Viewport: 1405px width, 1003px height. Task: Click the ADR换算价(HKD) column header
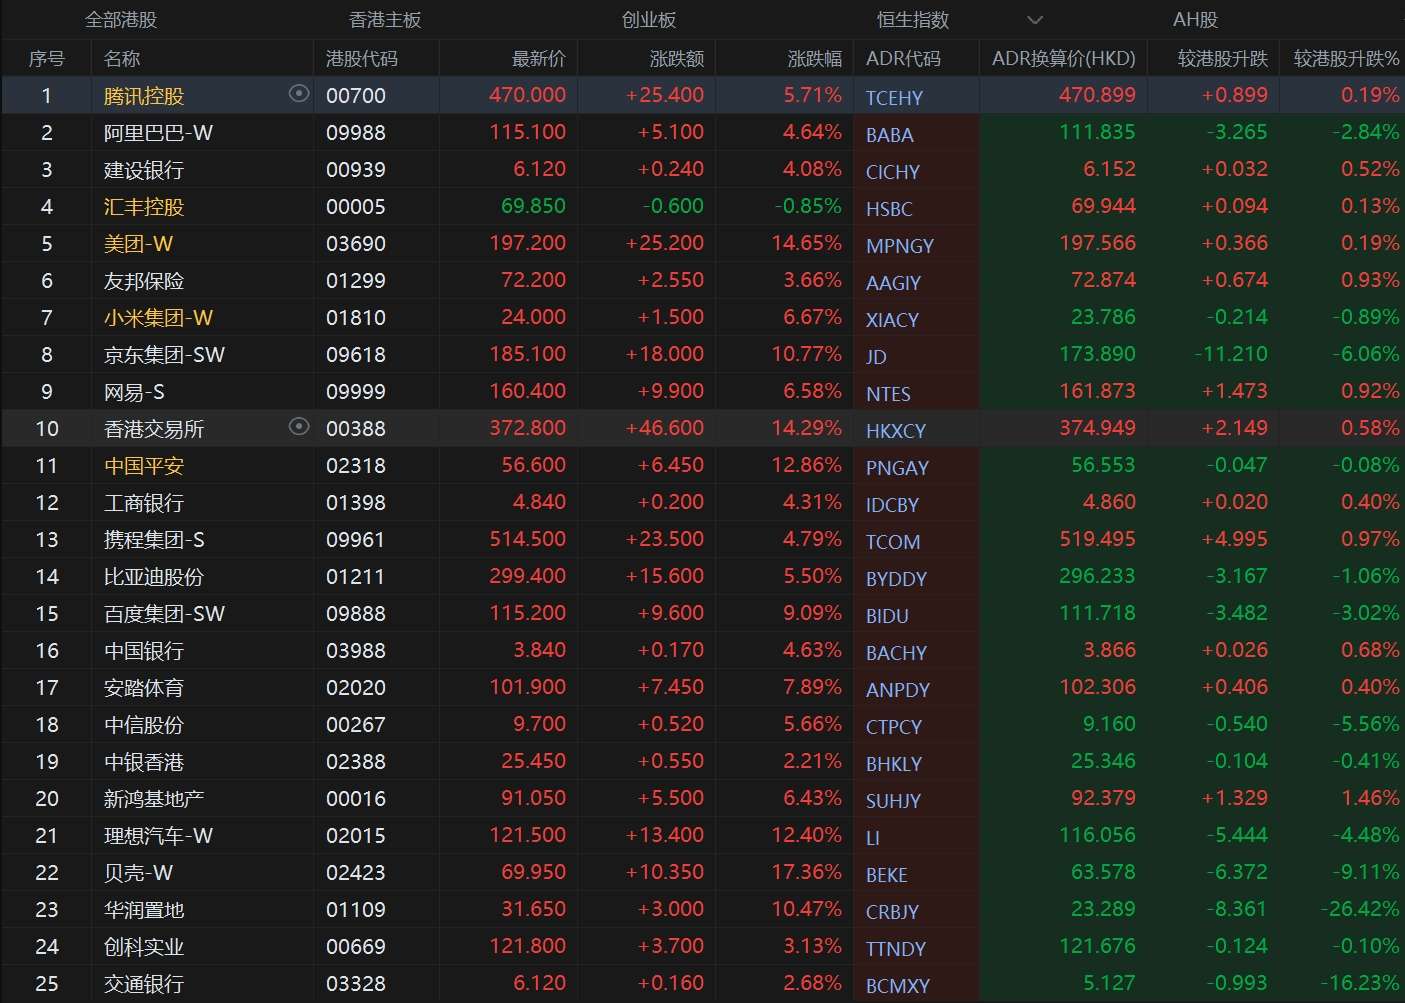(x=1063, y=58)
